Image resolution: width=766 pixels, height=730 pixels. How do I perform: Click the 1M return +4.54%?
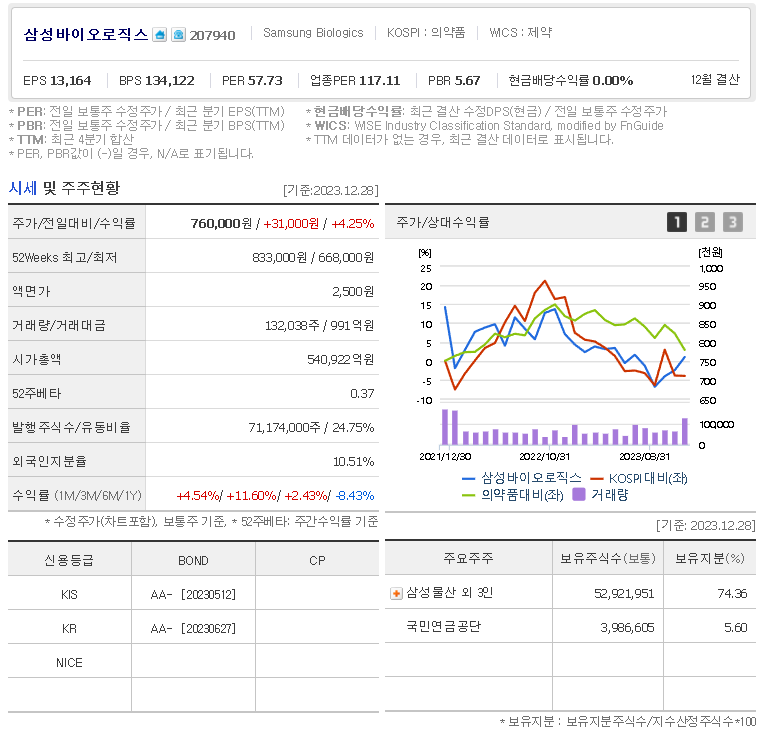click(x=198, y=496)
